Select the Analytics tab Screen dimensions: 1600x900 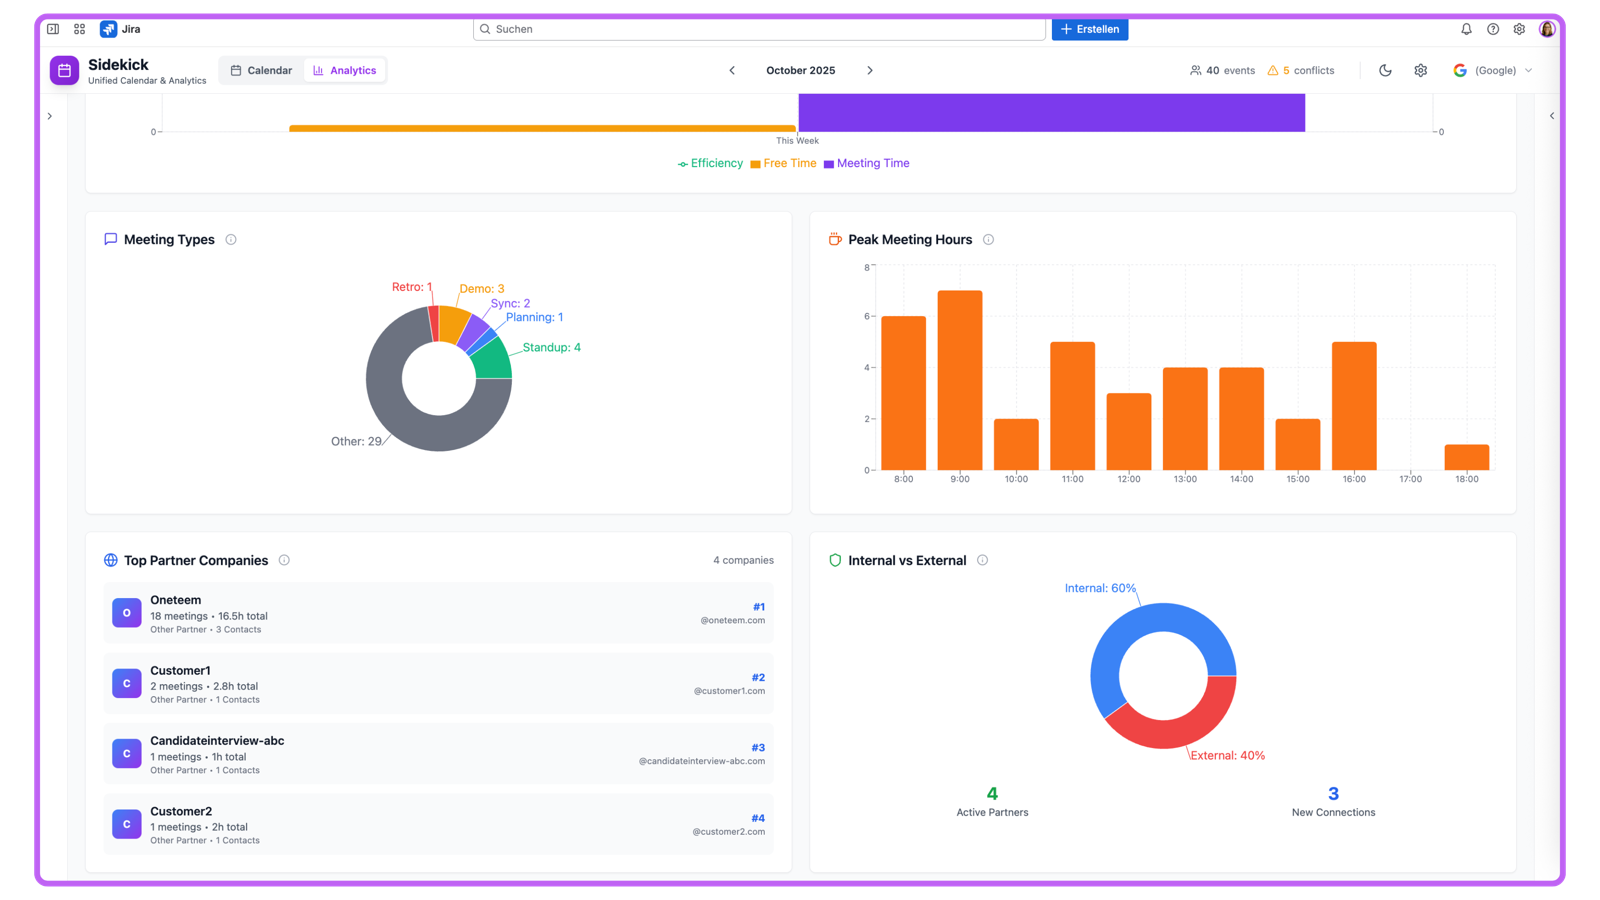tap(344, 70)
